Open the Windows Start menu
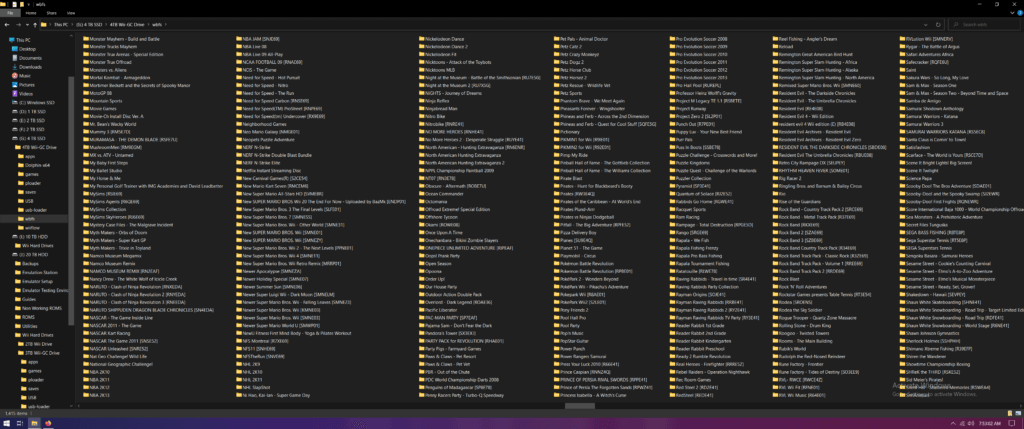 click(6, 423)
